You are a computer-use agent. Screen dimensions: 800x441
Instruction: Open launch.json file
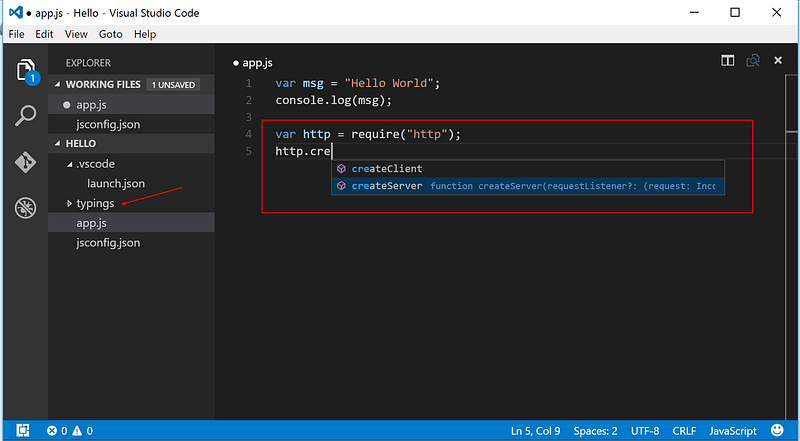(x=131, y=183)
